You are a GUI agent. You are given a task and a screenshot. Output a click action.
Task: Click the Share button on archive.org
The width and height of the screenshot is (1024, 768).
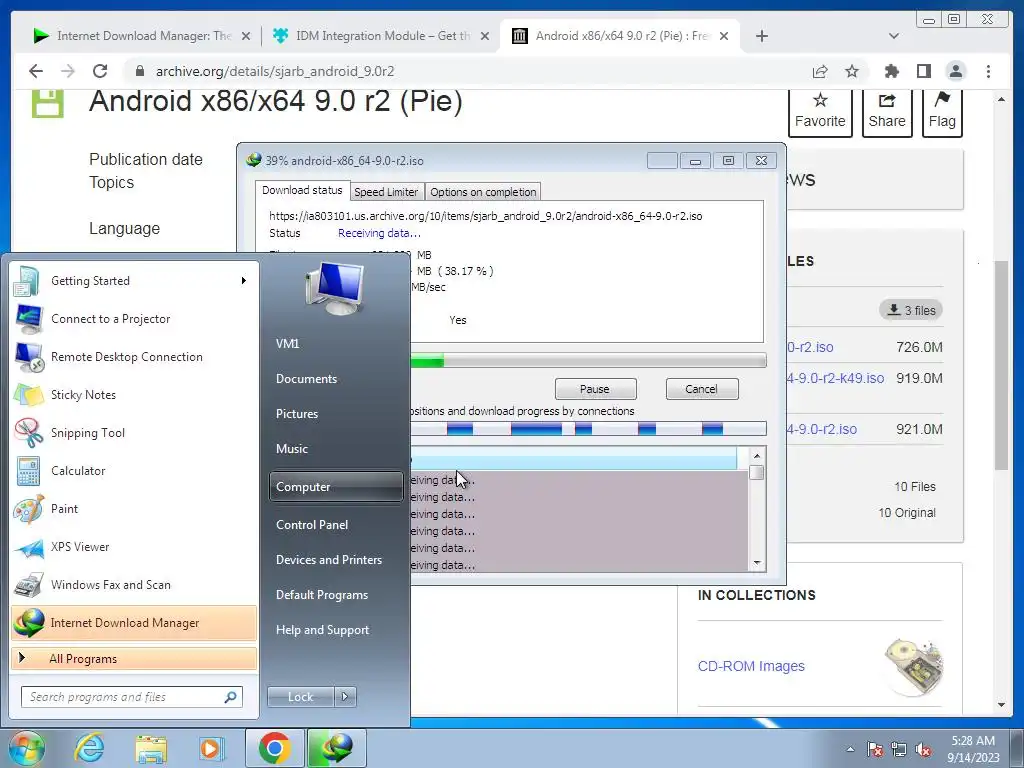point(887,112)
